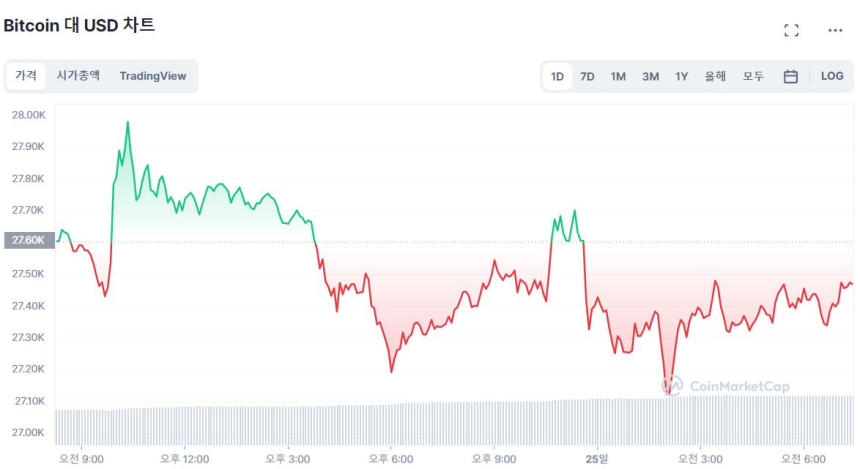The width and height of the screenshot is (860, 469).
Task: Open the TradingView tab
Action: [x=152, y=76]
